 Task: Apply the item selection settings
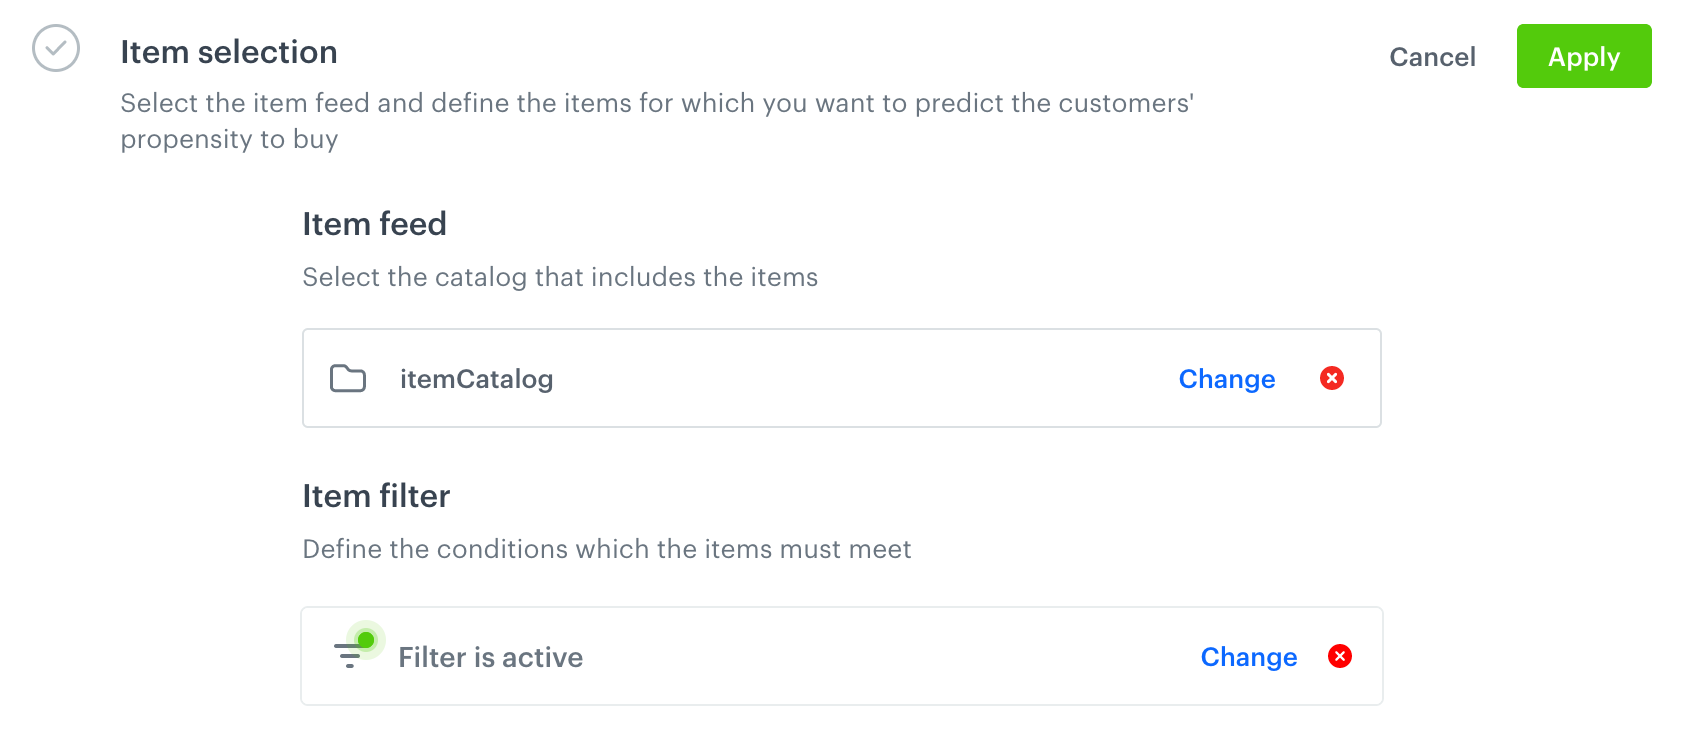pyautogui.click(x=1583, y=56)
